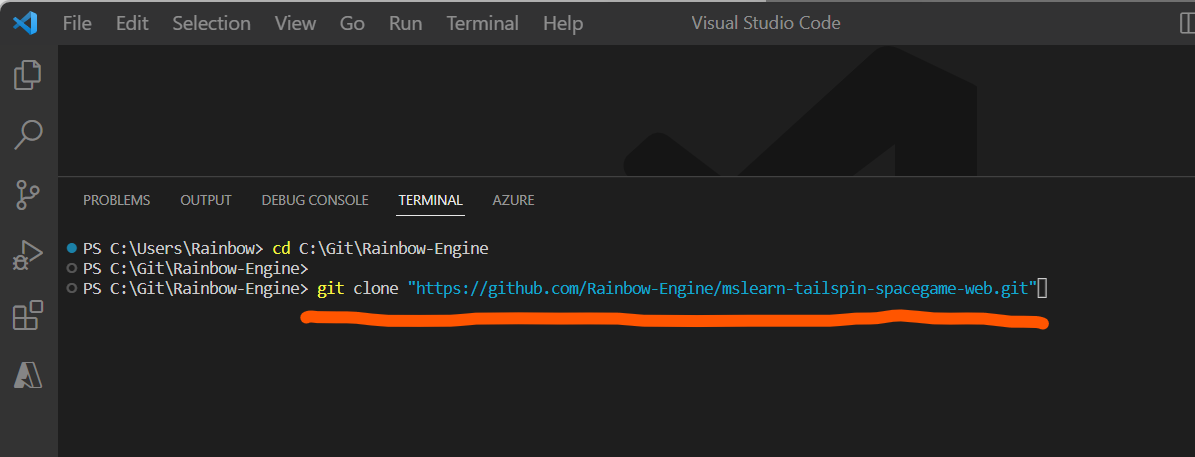1195x457 pixels.
Task: Toggle the layout icon in title bar
Action: 1187,24
